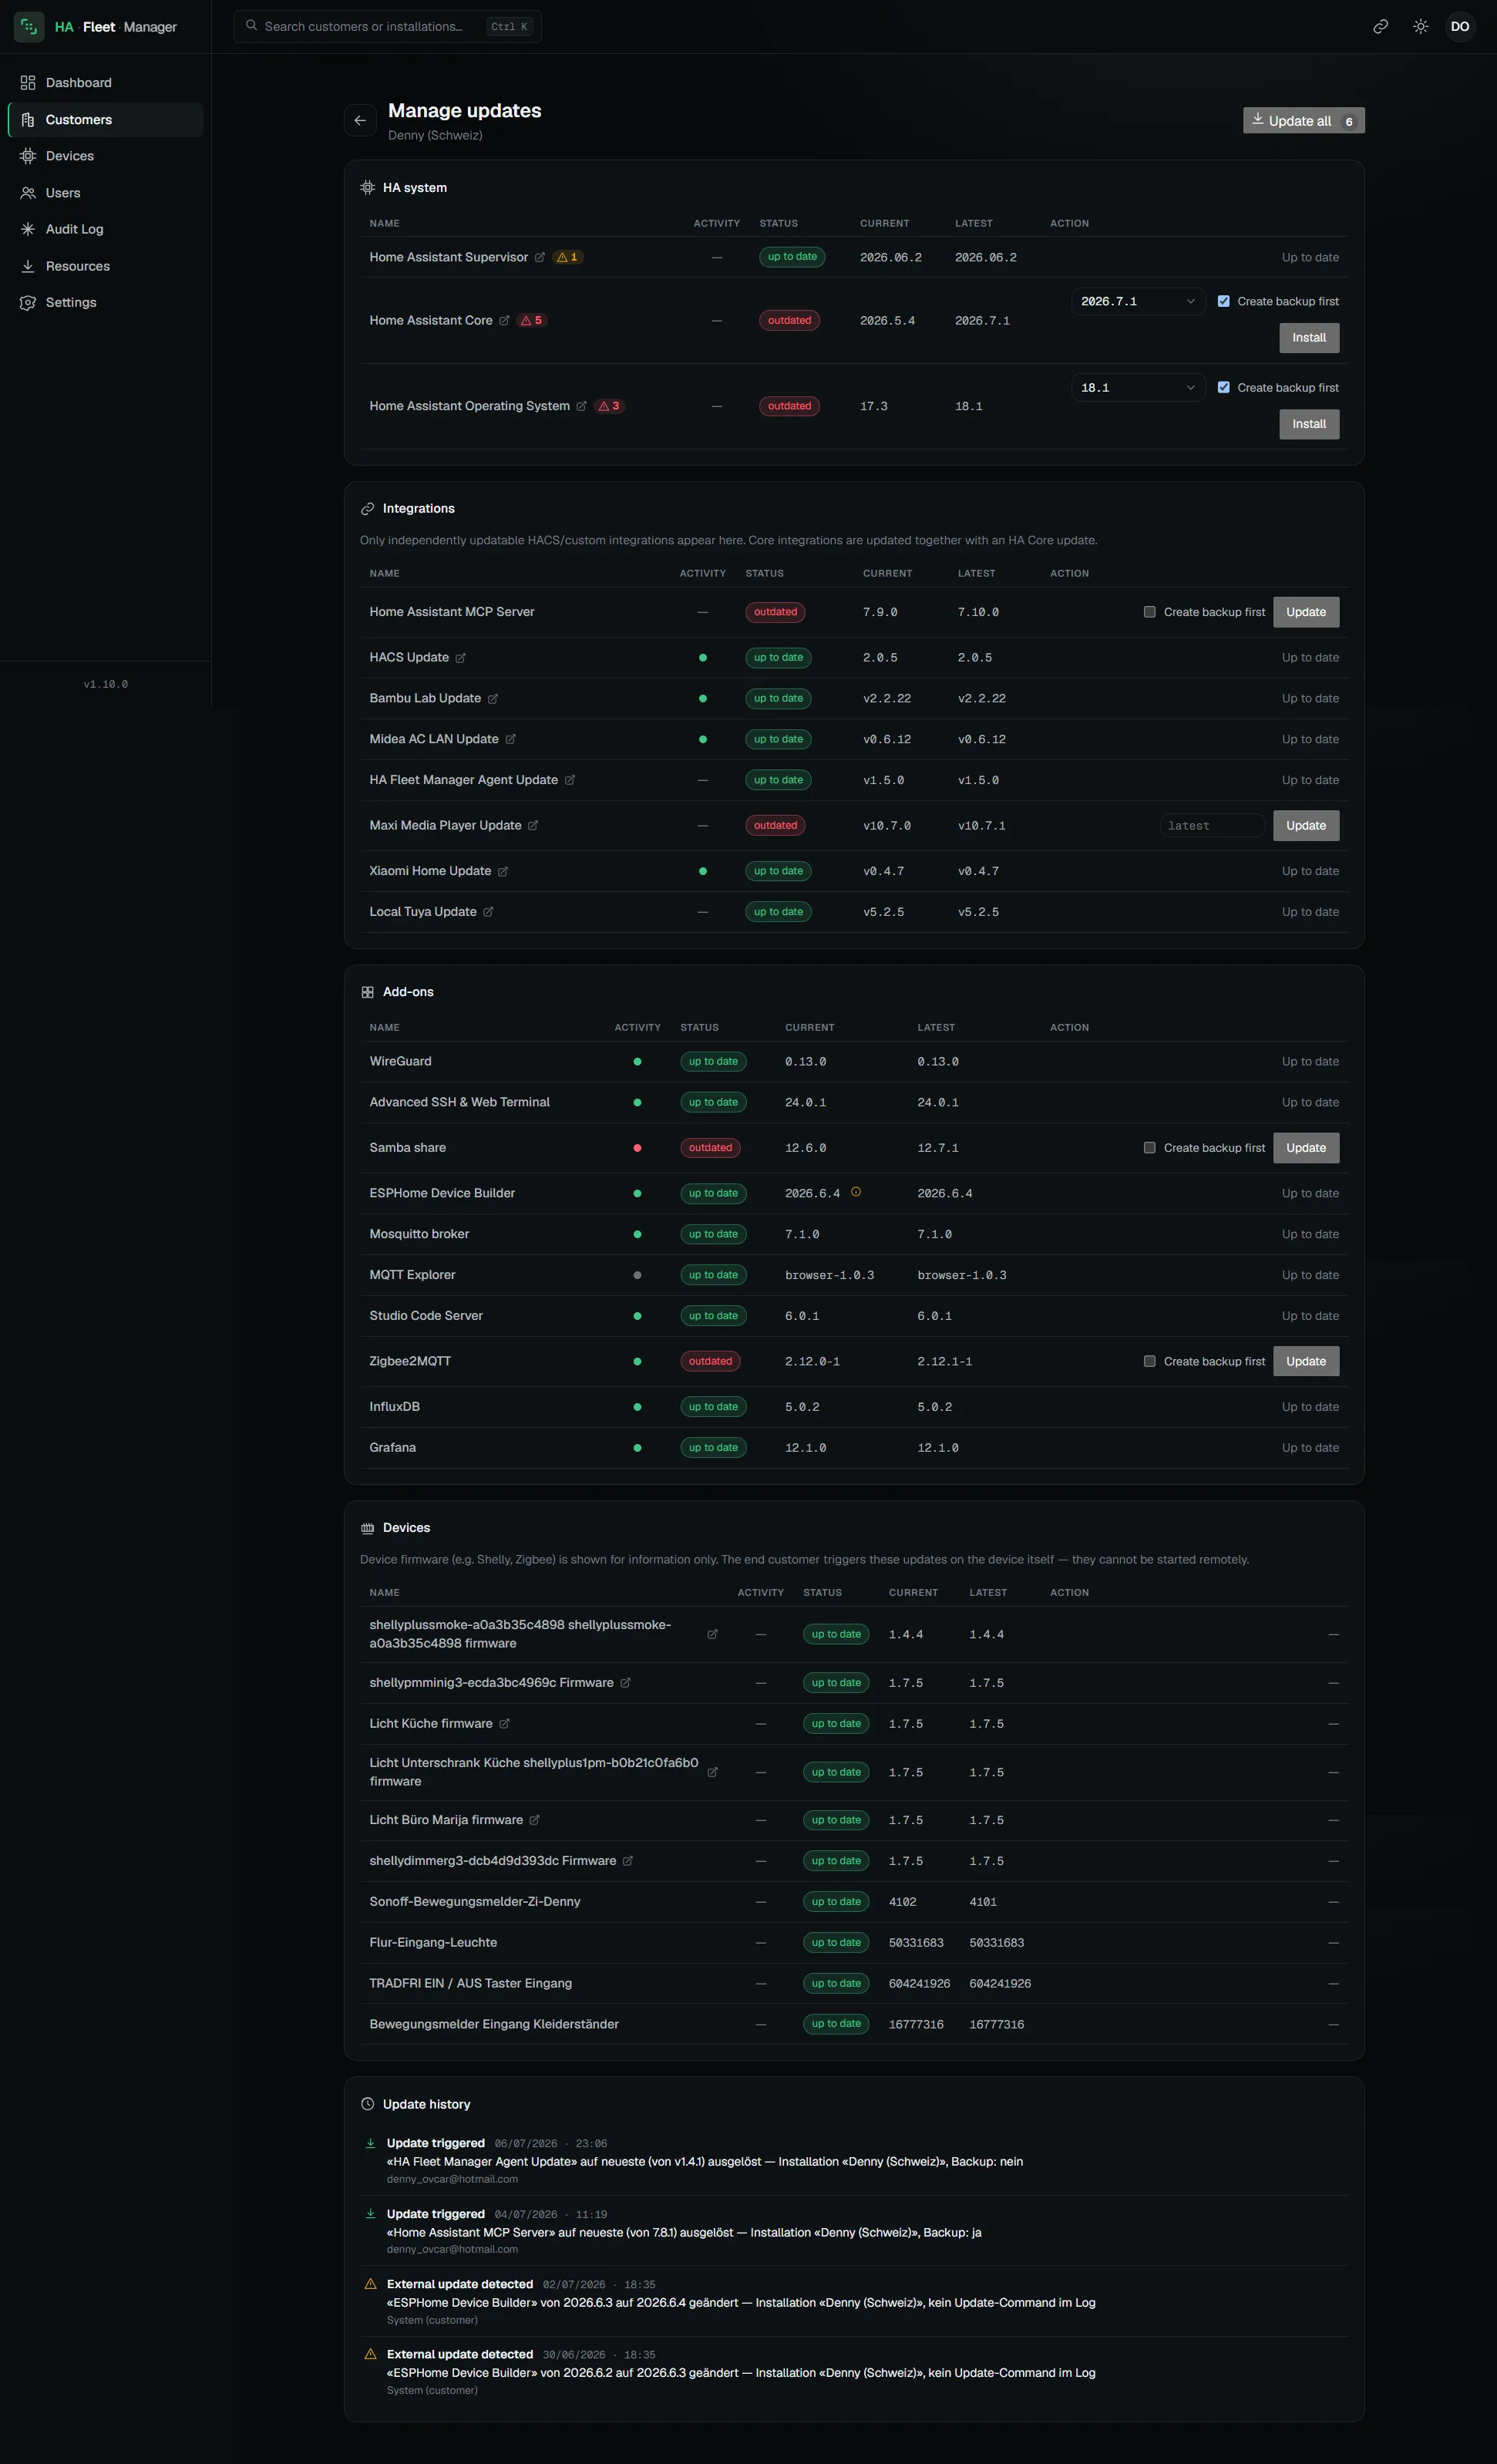Check Create backup first for Zigbee2MQTT
Image resolution: width=1497 pixels, height=2464 pixels.
pos(1149,1361)
